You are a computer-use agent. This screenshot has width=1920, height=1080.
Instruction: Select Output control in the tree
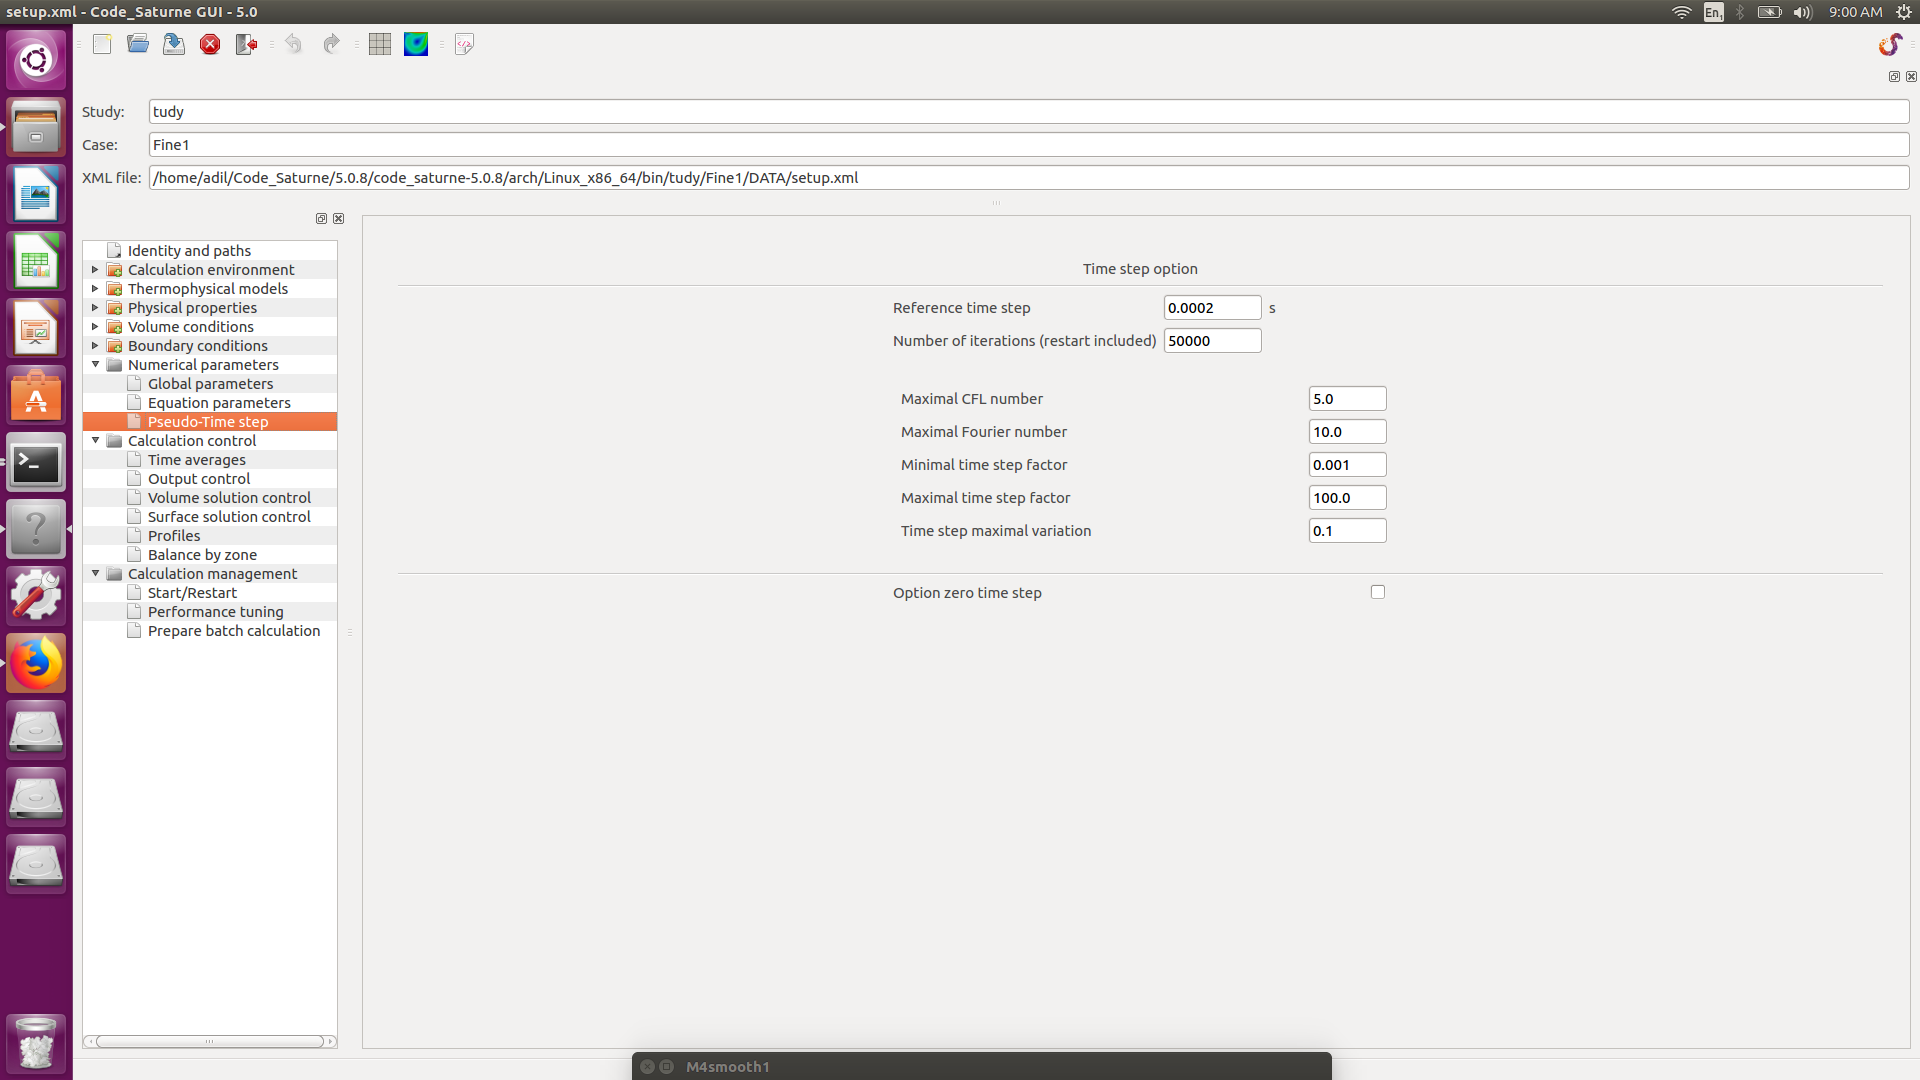pos(199,479)
